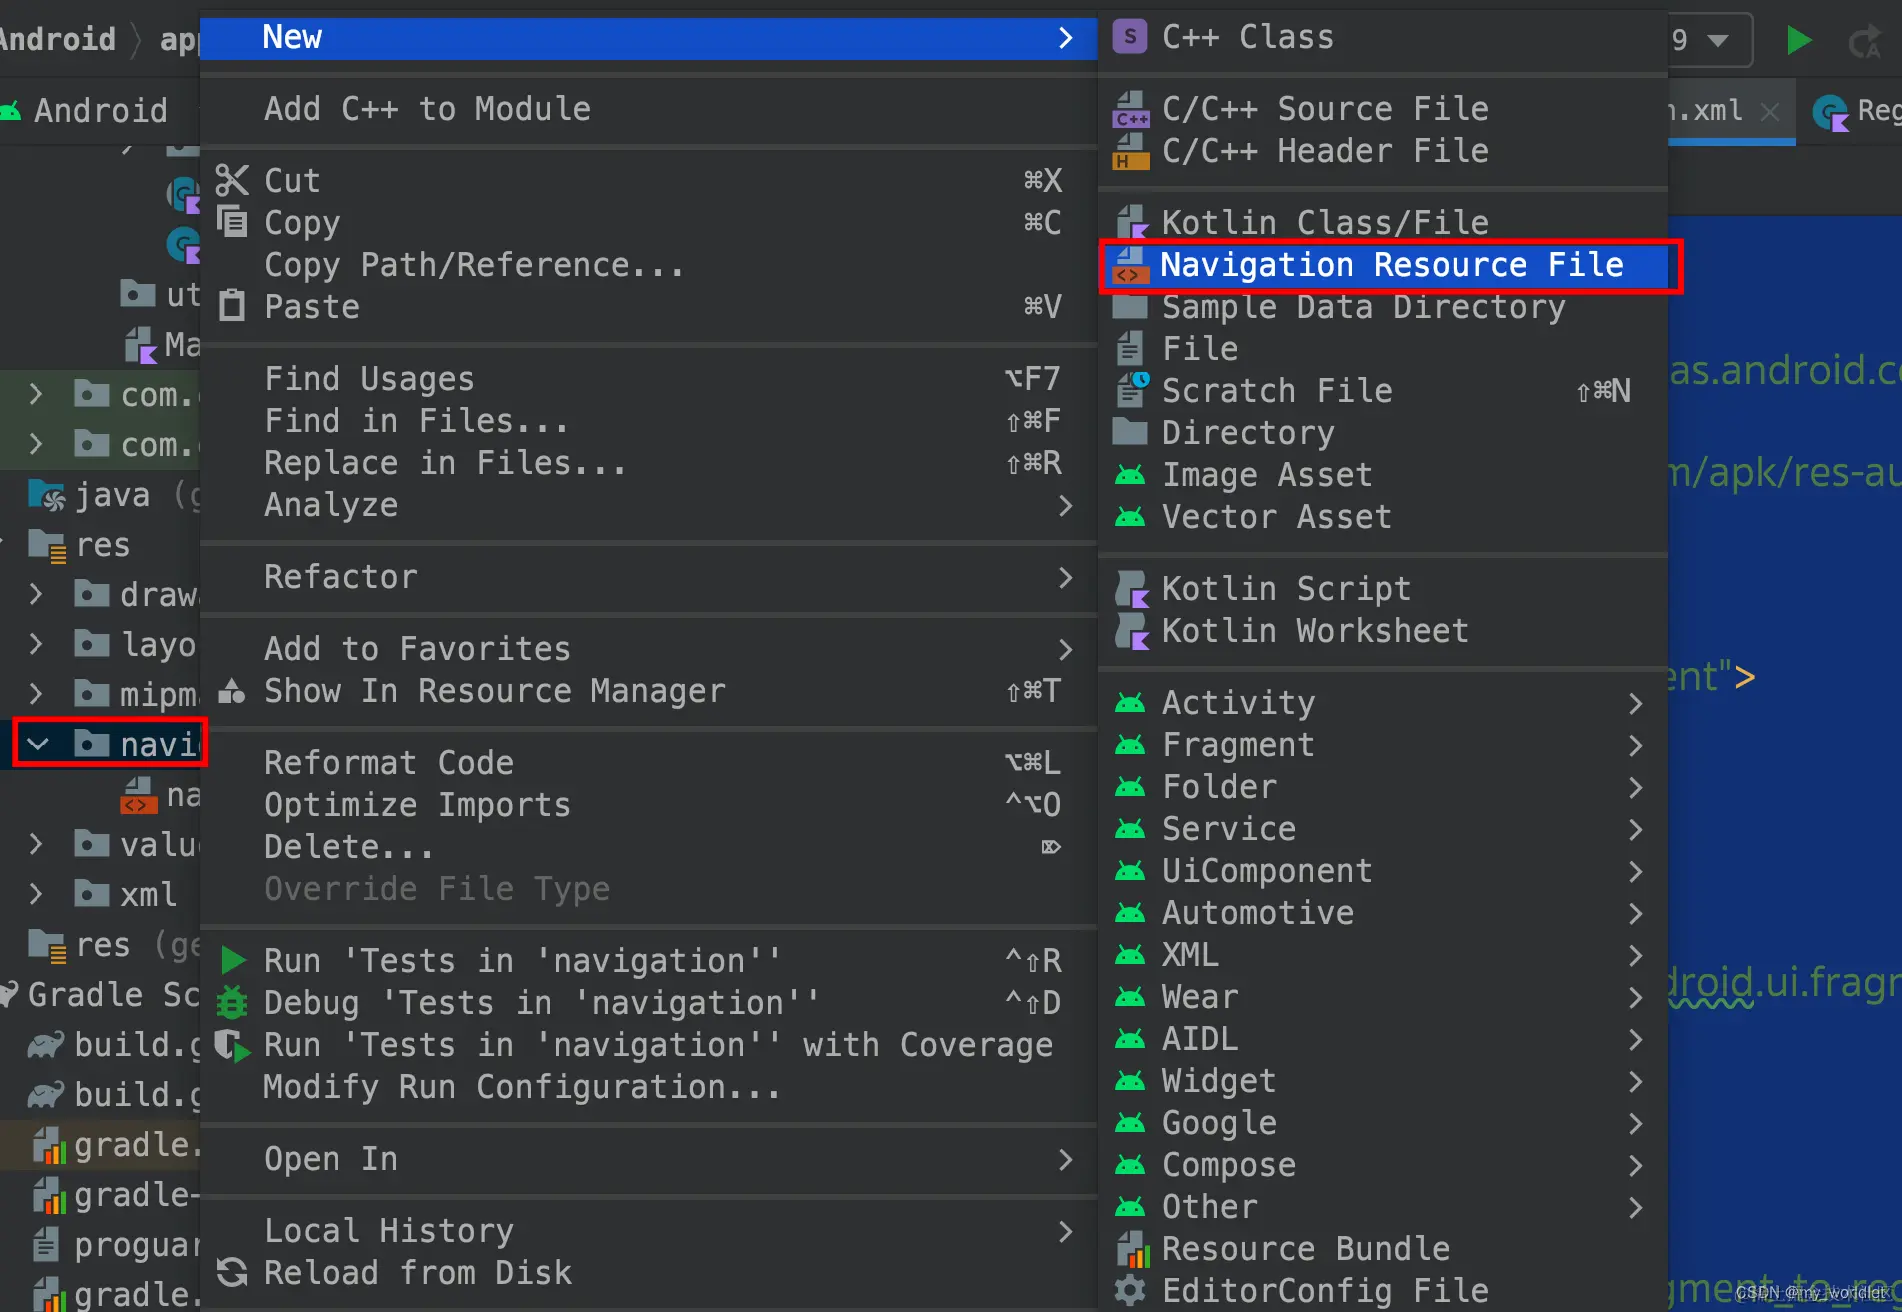Open the Automotive submenu
The height and width of the screenshot is (1312, 1902).
[1383, 913]
